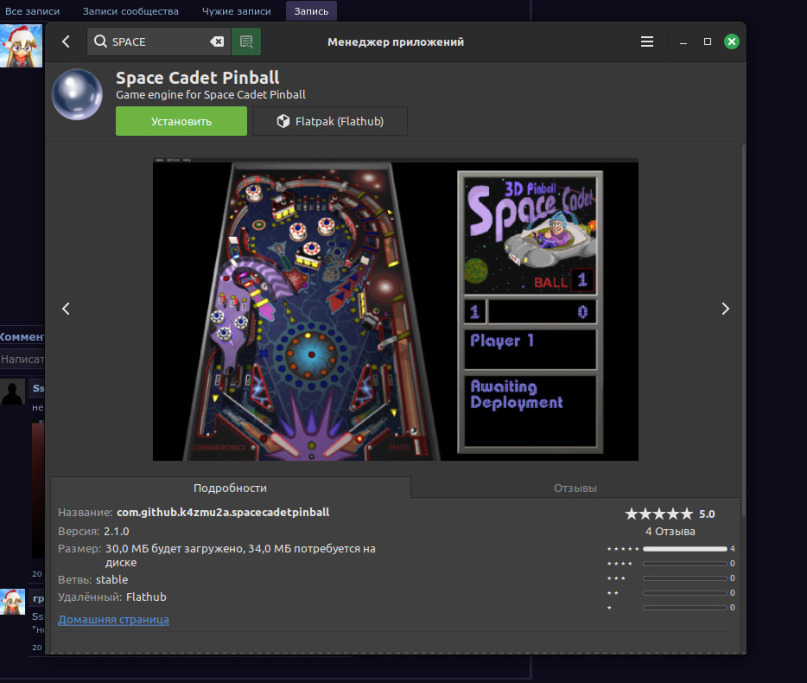Click inside the SPACE search field
The width and height of the screenshot is (807, 683).
(155, 42)
